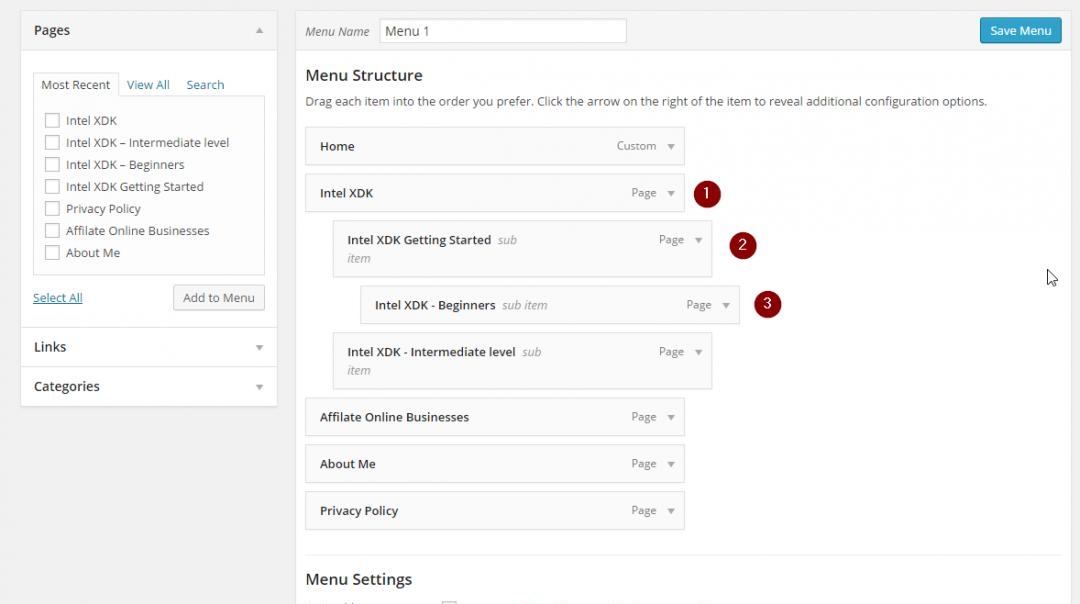Select the Intel XDK menu item bar

point(495,193)
